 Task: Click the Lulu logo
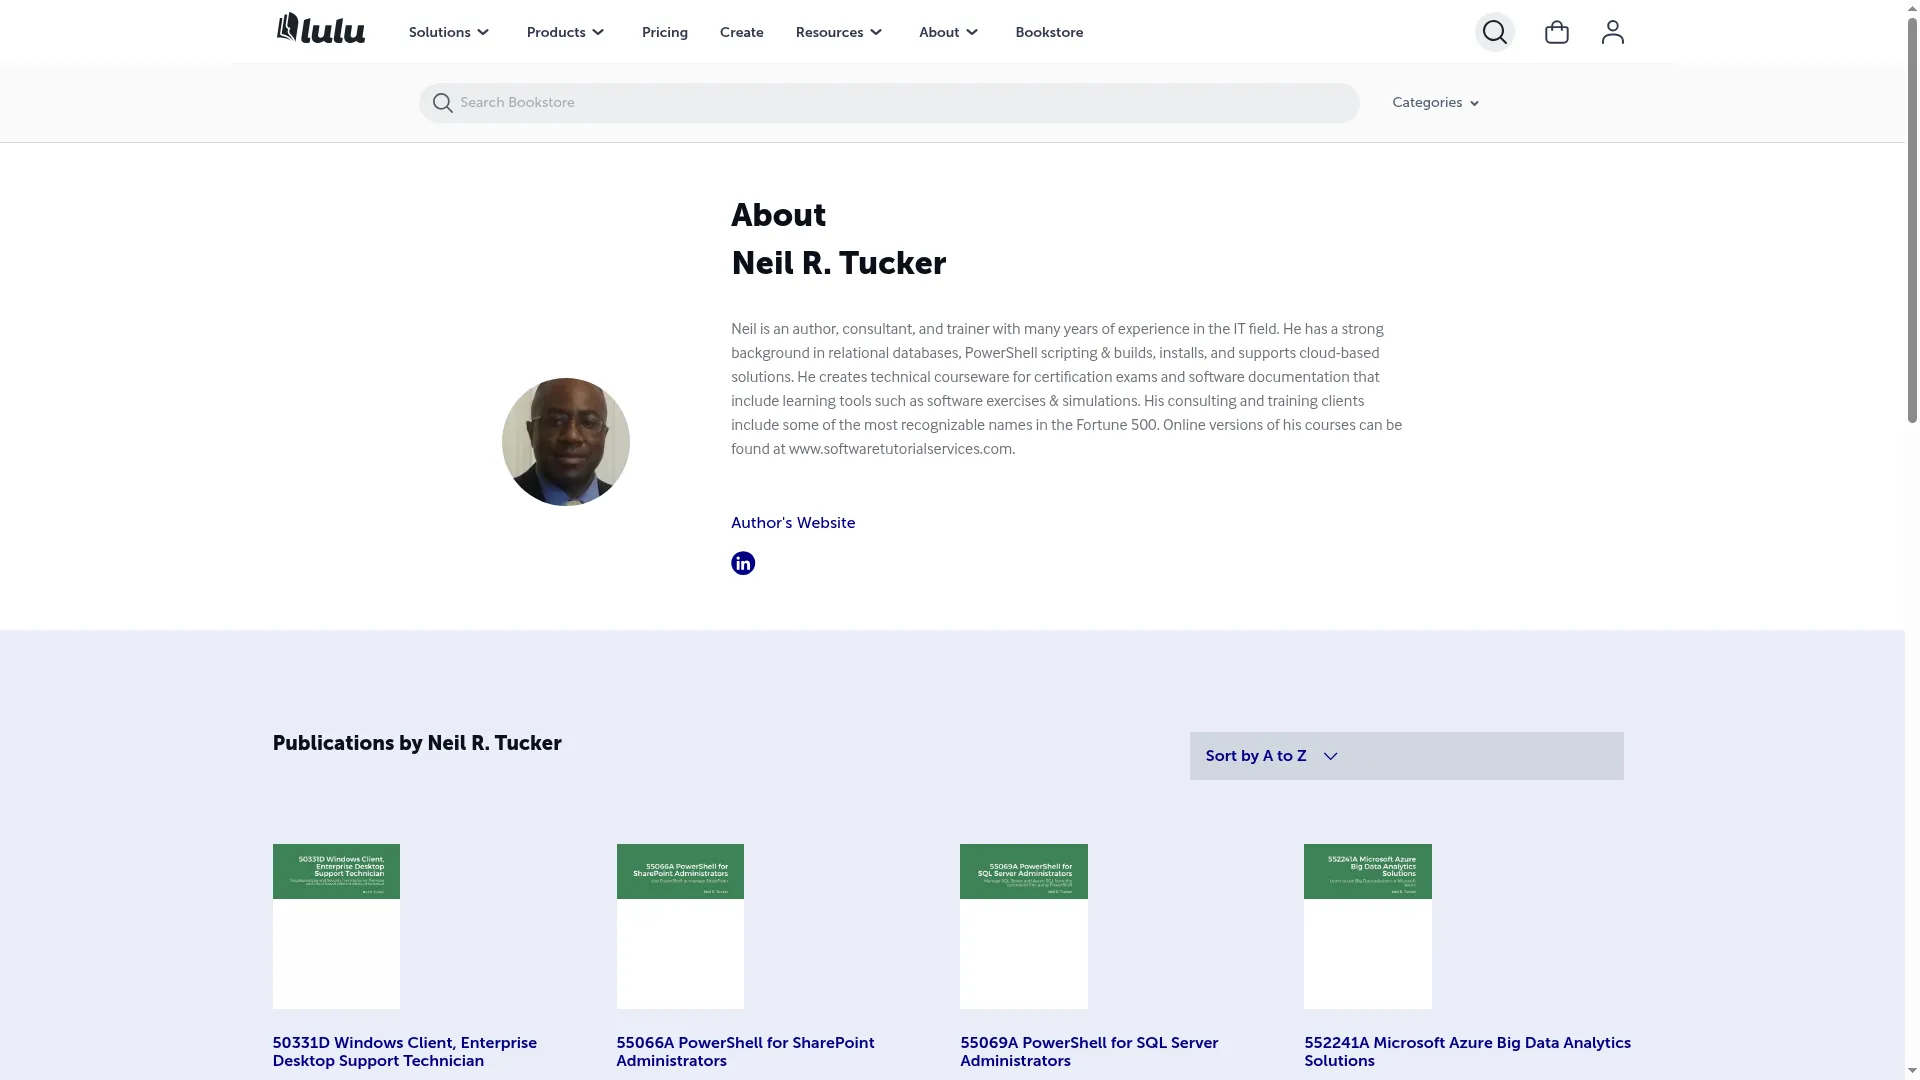pyautogui.click(x=320, y=29)
